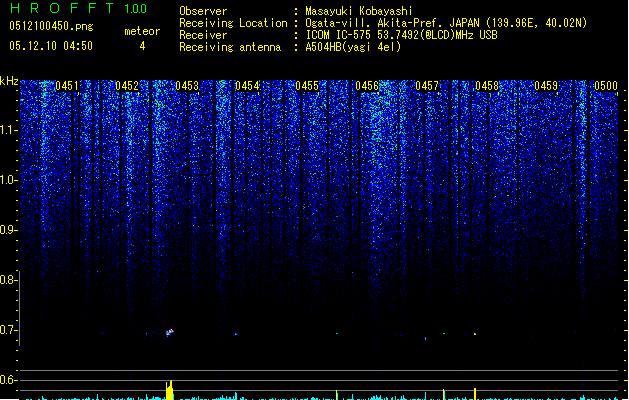This screenshot has width=629, height=400.
Task: Click the Receiver label
Action: 203,35
